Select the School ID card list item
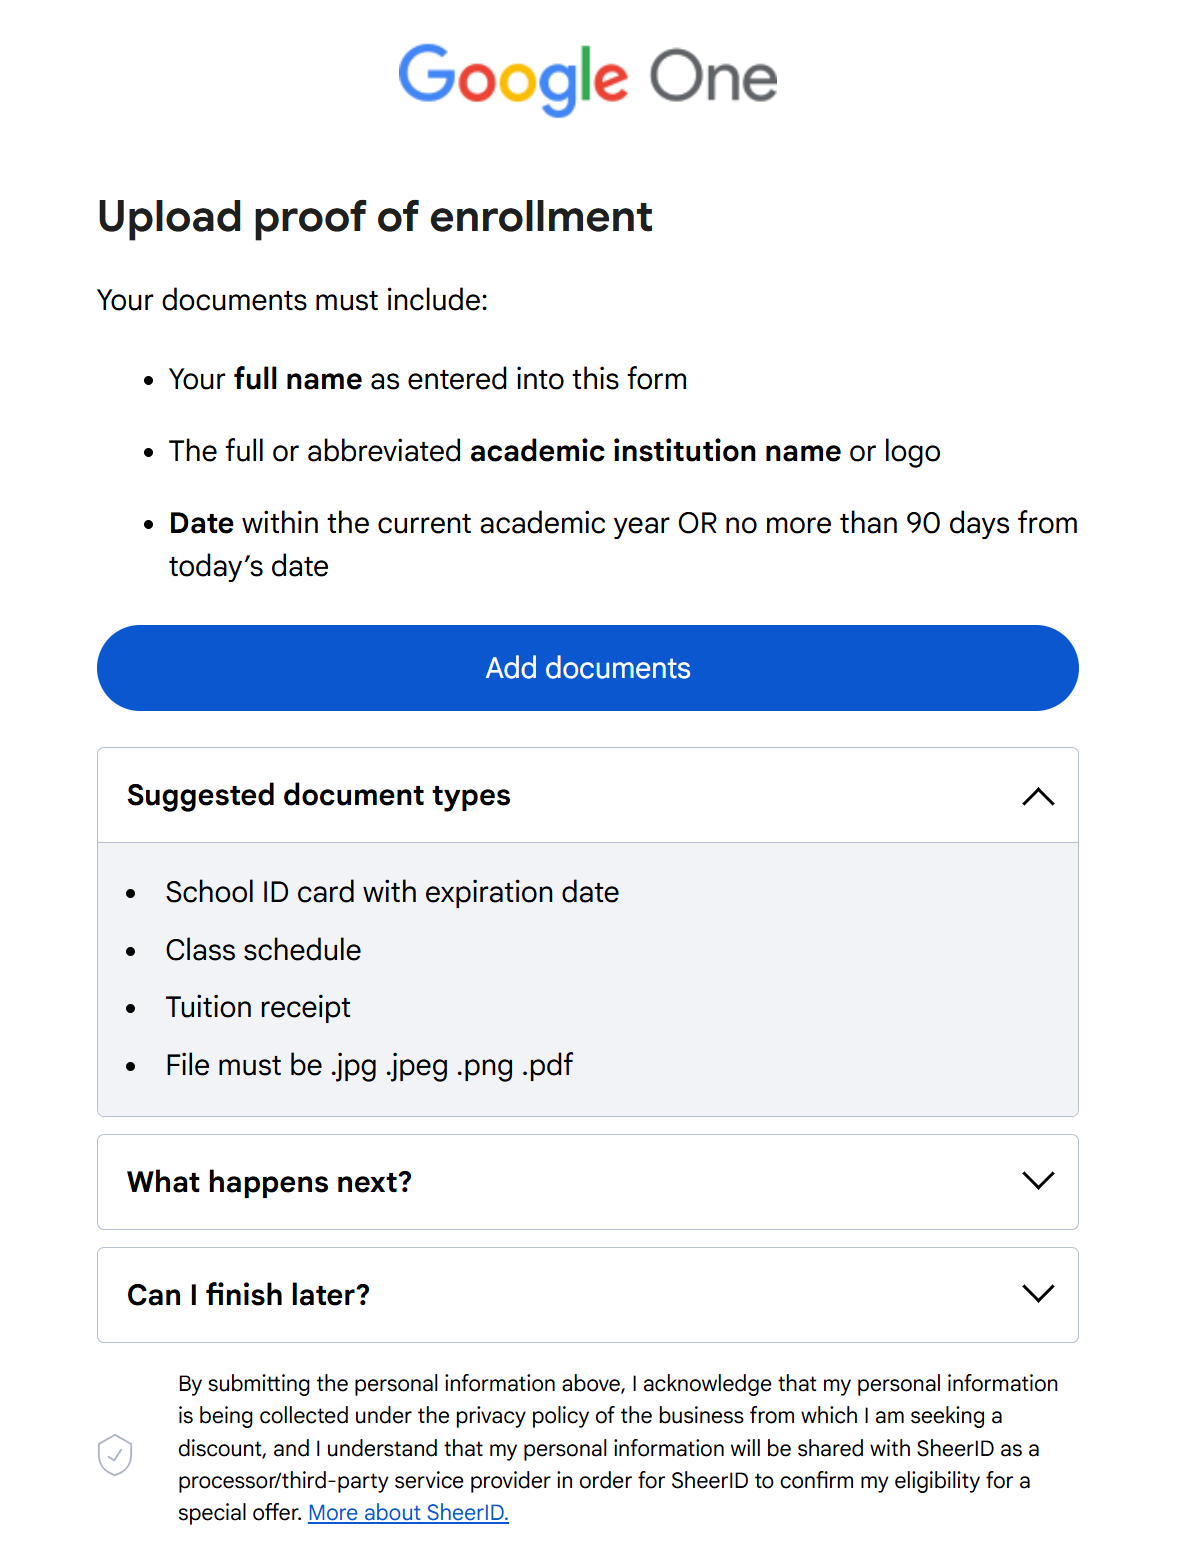This screenshot has width=1203, height=1560. pyautogui.click(x=392, y=892)
